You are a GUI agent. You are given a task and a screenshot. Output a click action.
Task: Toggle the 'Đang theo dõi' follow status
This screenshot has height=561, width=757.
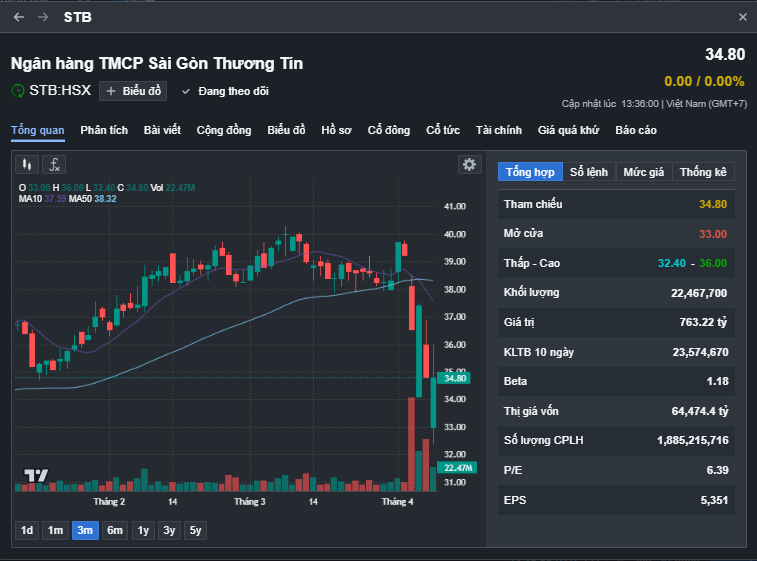click(x=225, y=91)
